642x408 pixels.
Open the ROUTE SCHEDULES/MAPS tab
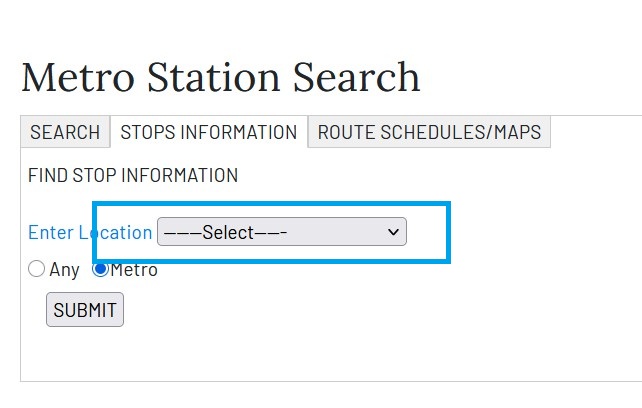point(429,132)
